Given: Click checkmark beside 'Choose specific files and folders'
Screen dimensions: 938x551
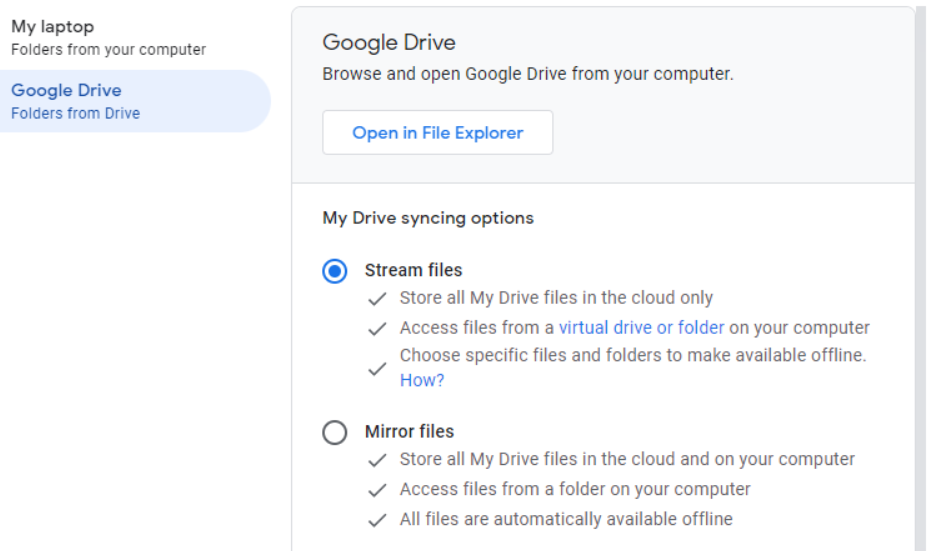Looking at the screenshot, I should [x=377, y=369].
